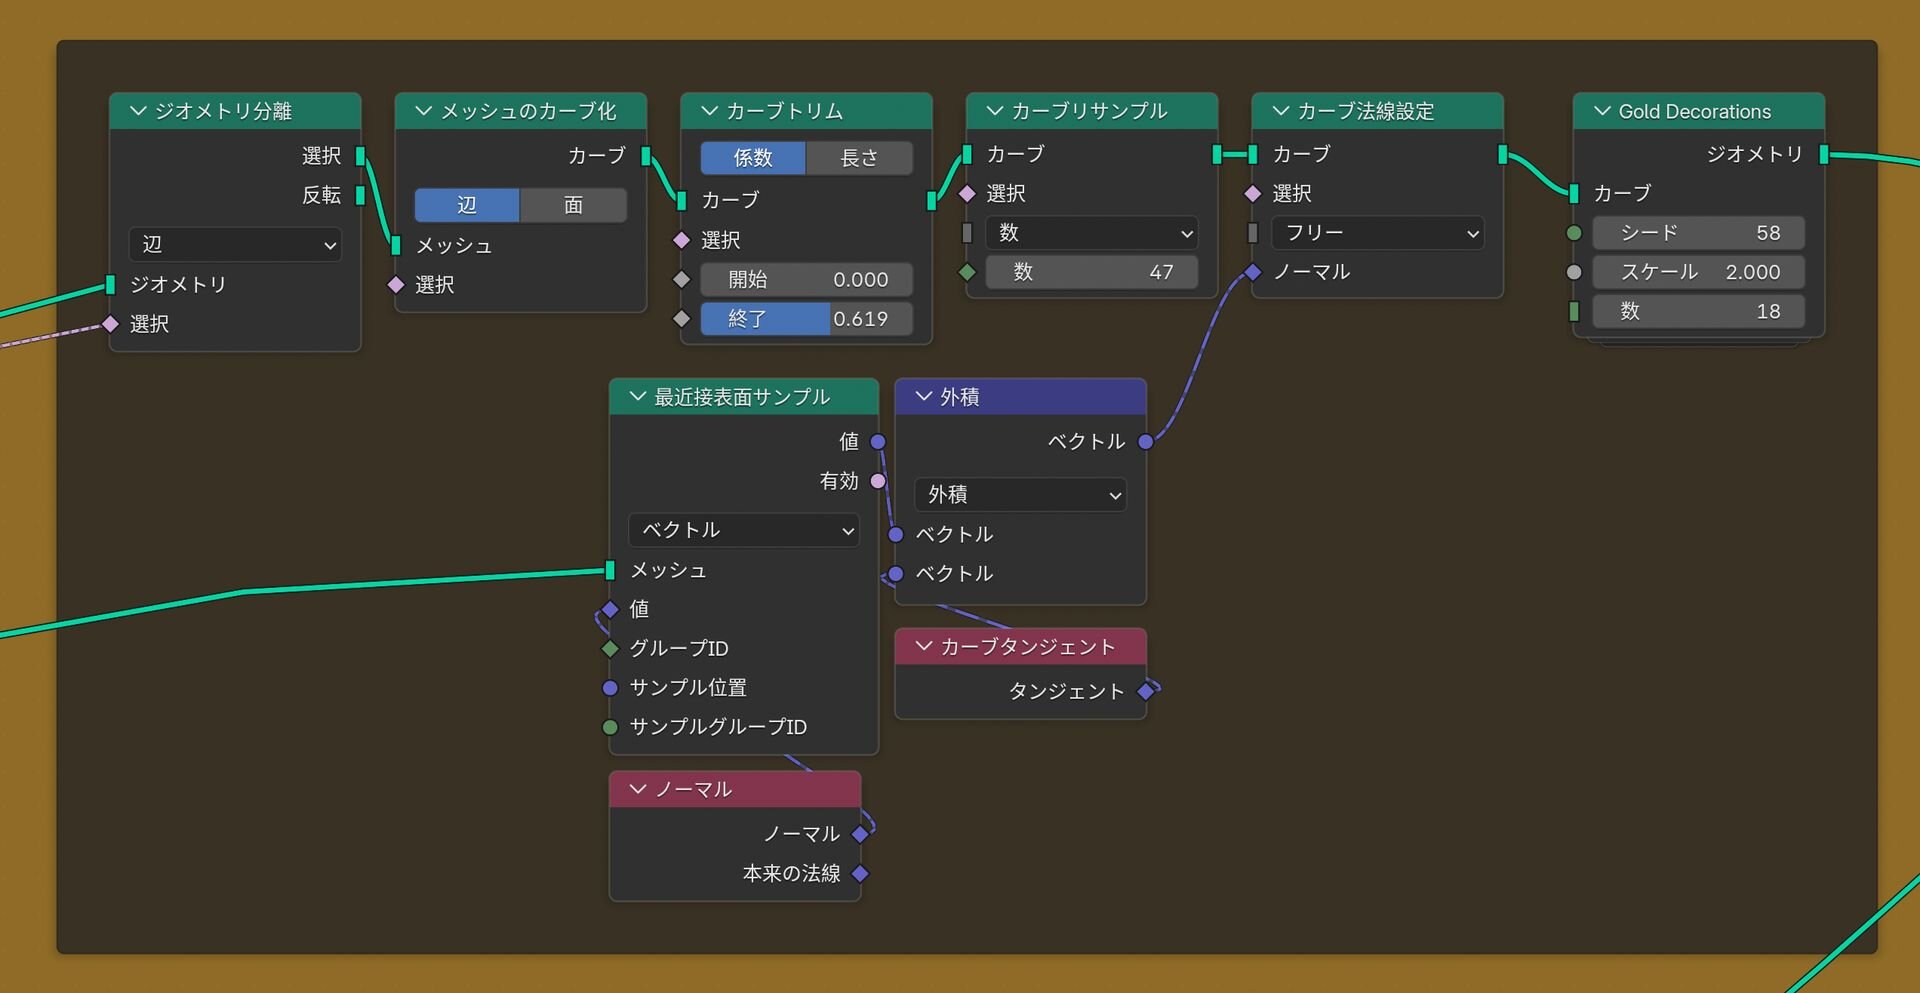Open the 辺 domain dropdown in ジオメトリ分離
Viewport: 1920px width, 993px height.
235,244
